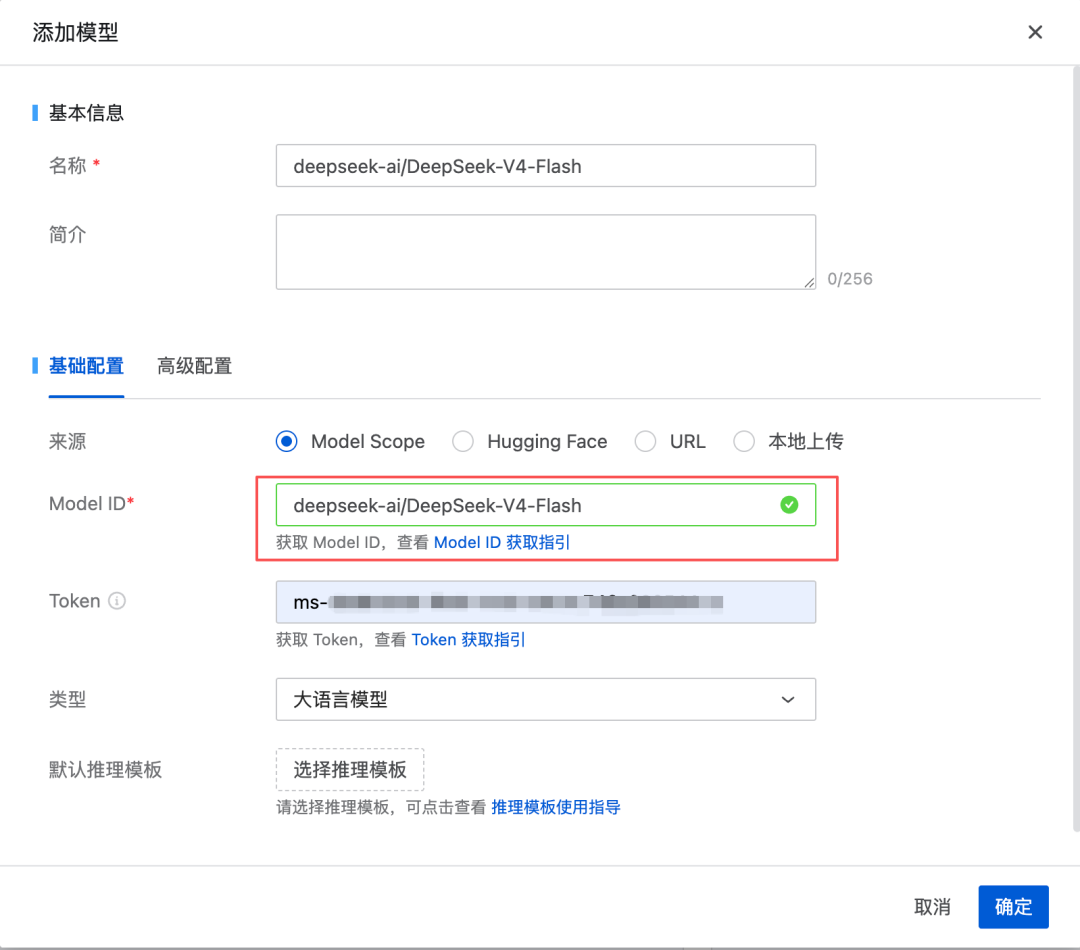This screenshot has height=950, width=1080.
Task: Open the 高级配置 tab
Action: pos(194,366)
